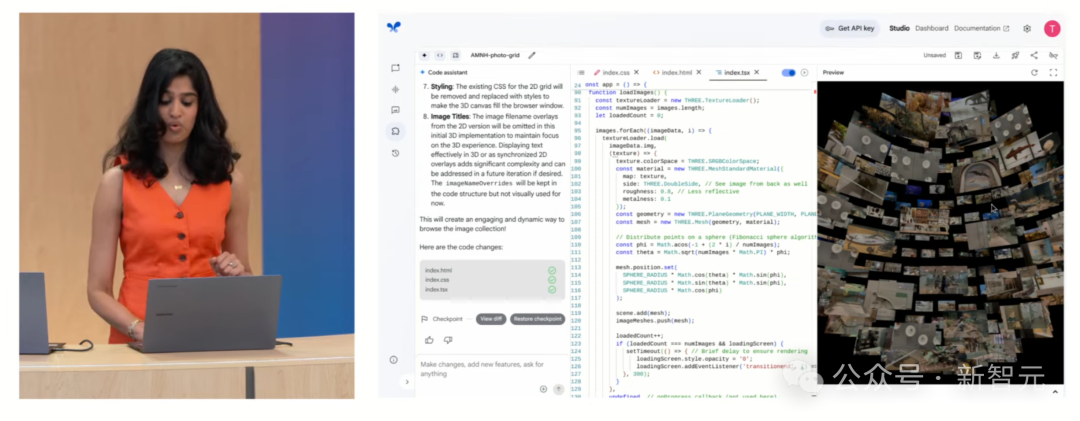Click the View diff button
Screen dimensions: 1080x421
coord(490,319)
